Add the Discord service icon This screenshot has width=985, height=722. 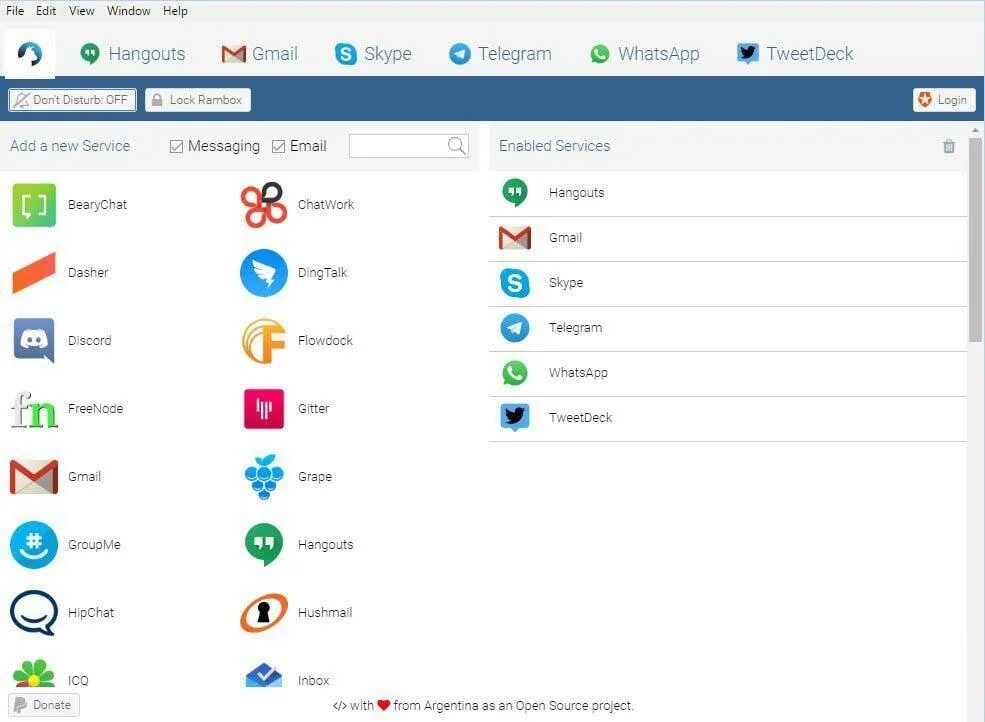click(x=34, y=341)
